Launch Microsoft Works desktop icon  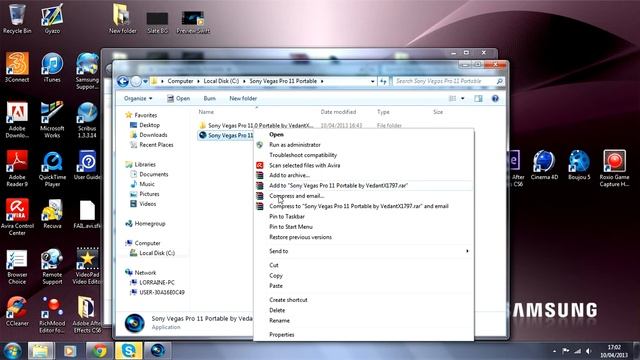pos(52,120)
